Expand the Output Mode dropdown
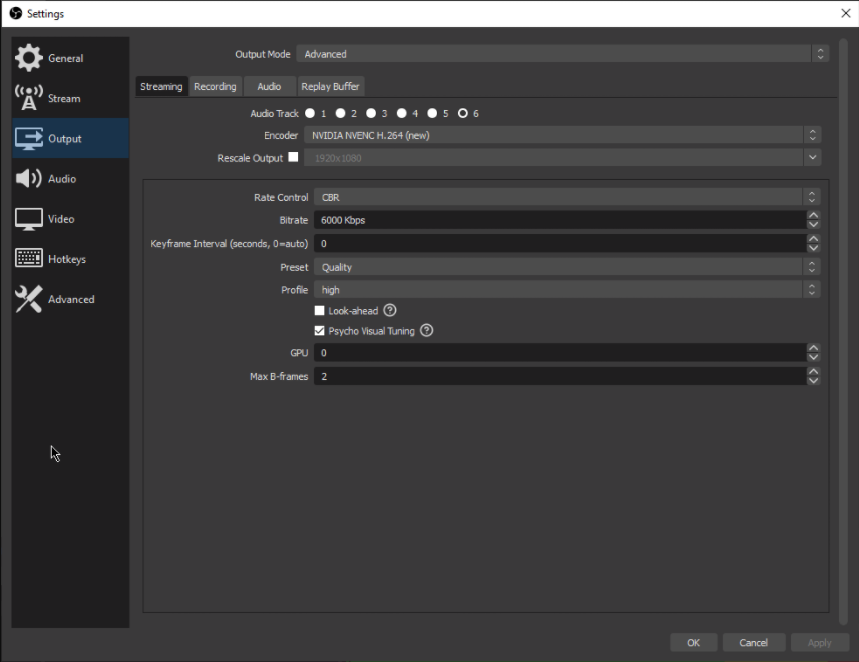 coord(562,54)
